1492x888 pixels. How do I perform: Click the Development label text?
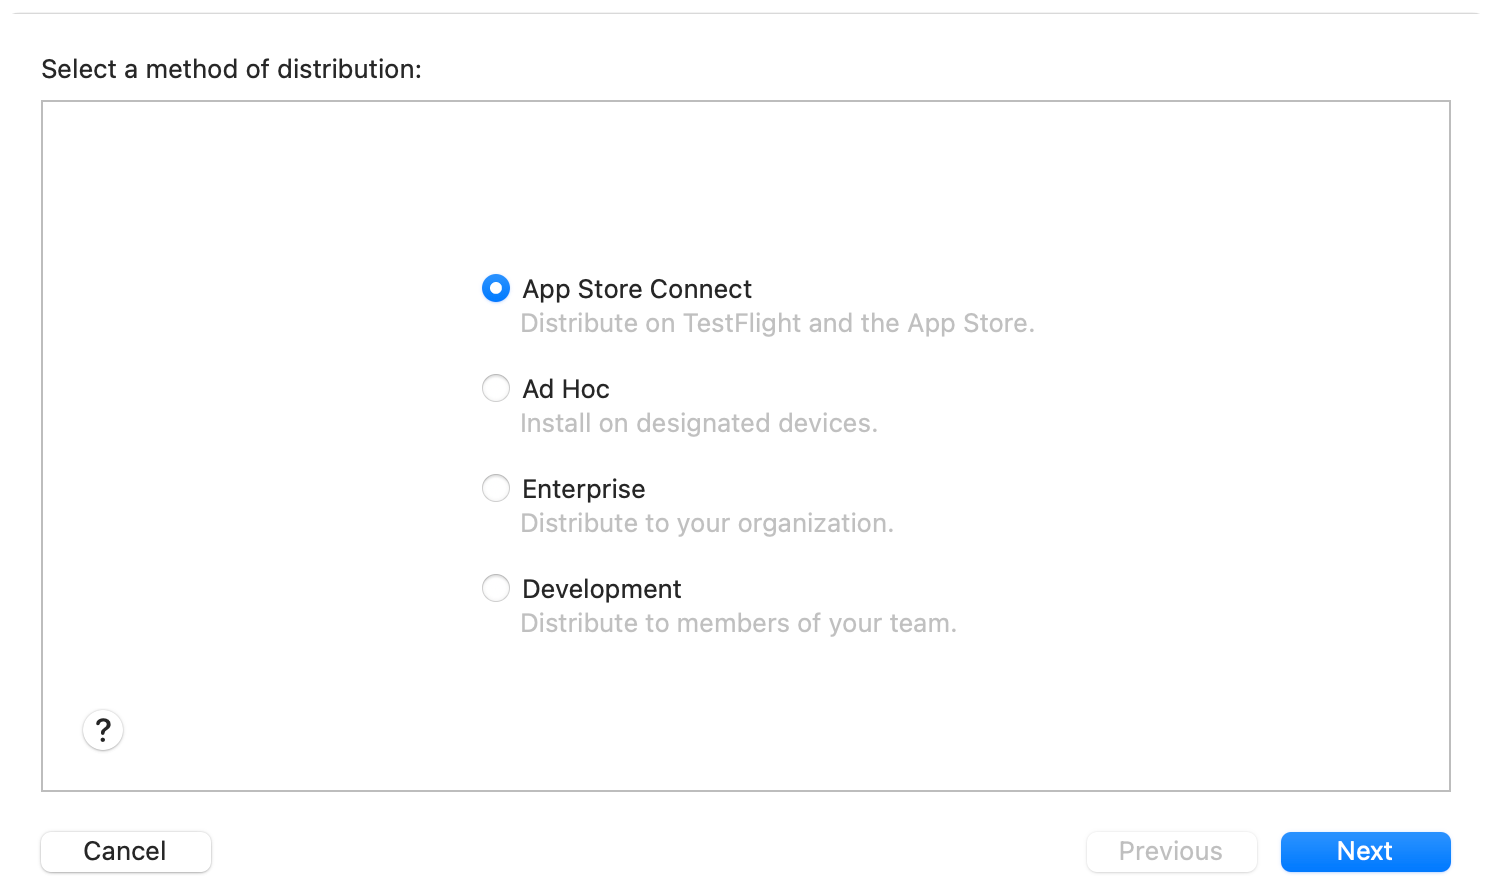point(601,588)
